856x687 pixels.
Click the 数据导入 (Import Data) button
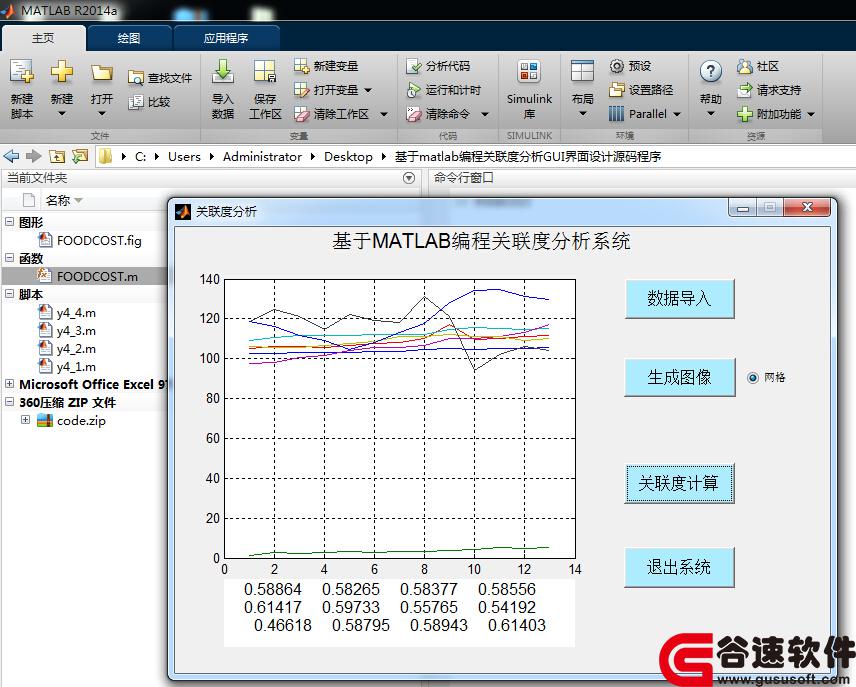coord(680,299)
